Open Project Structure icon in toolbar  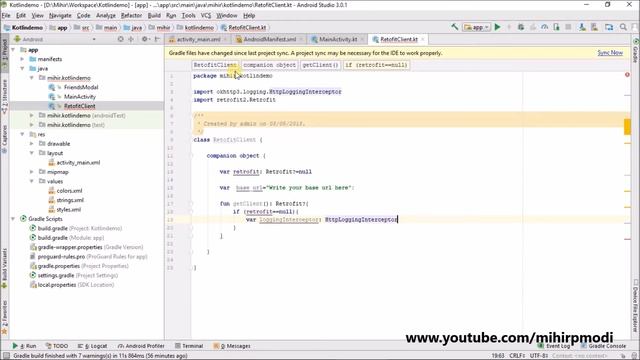[609, 27]
